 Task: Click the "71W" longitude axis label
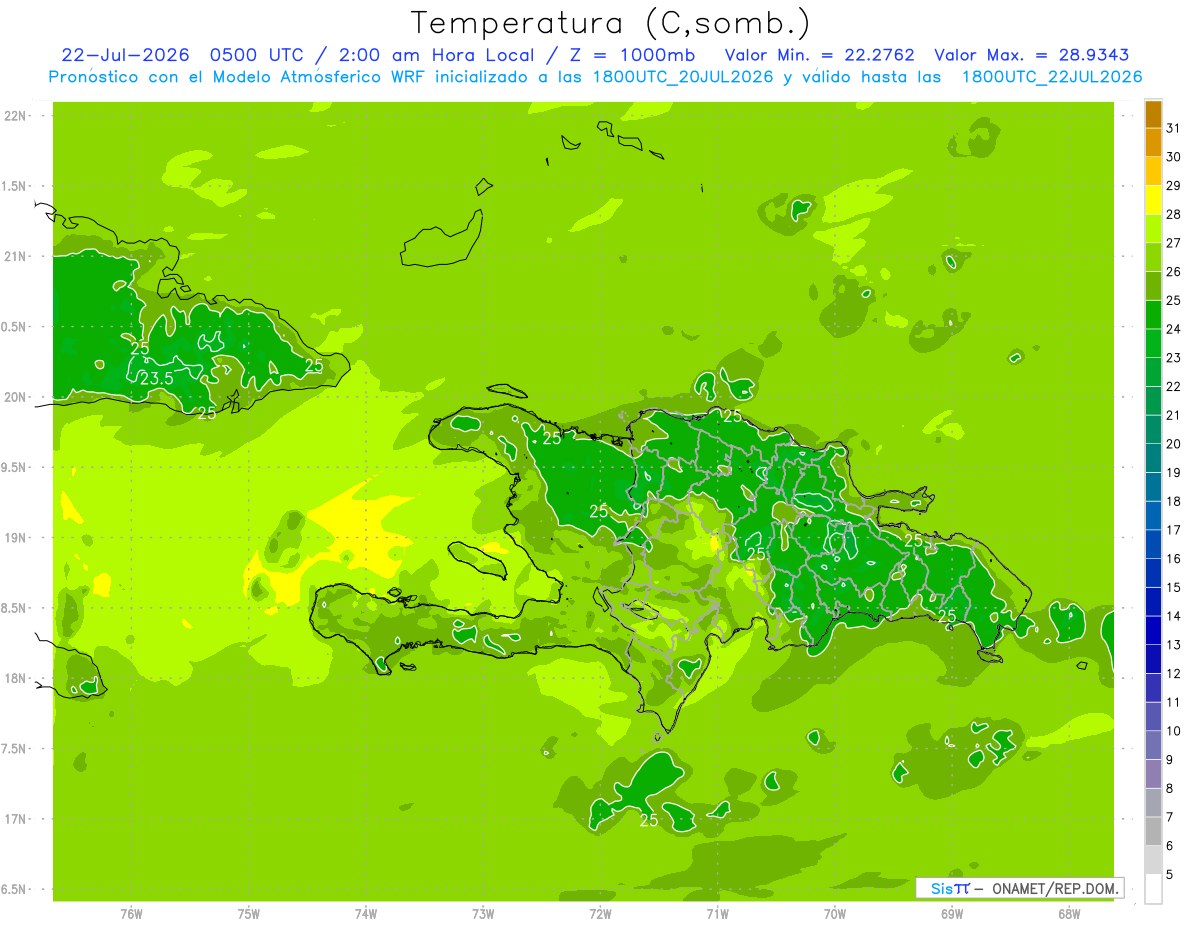pos(717,913)
